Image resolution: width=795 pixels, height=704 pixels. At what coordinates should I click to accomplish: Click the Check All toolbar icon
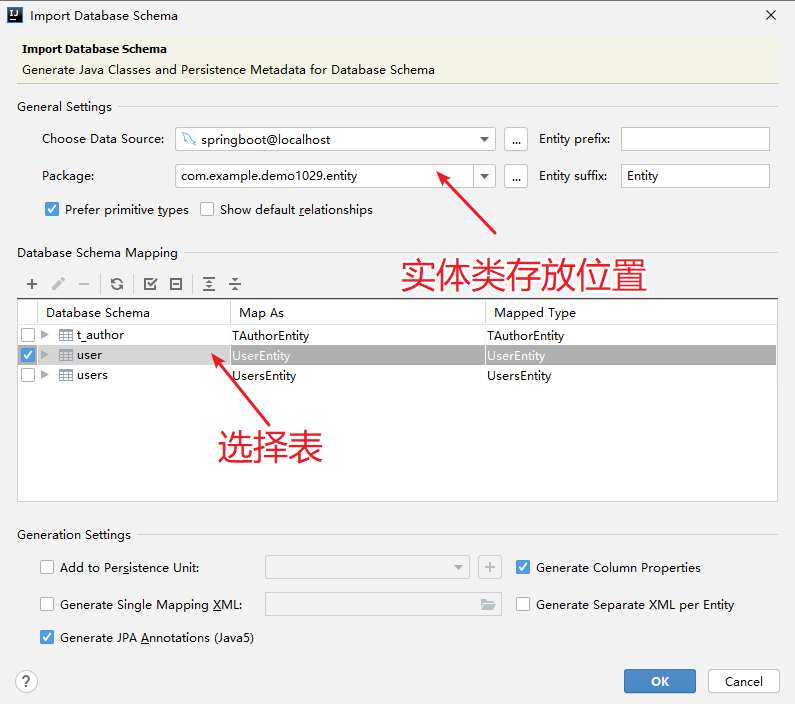point(151,284)
